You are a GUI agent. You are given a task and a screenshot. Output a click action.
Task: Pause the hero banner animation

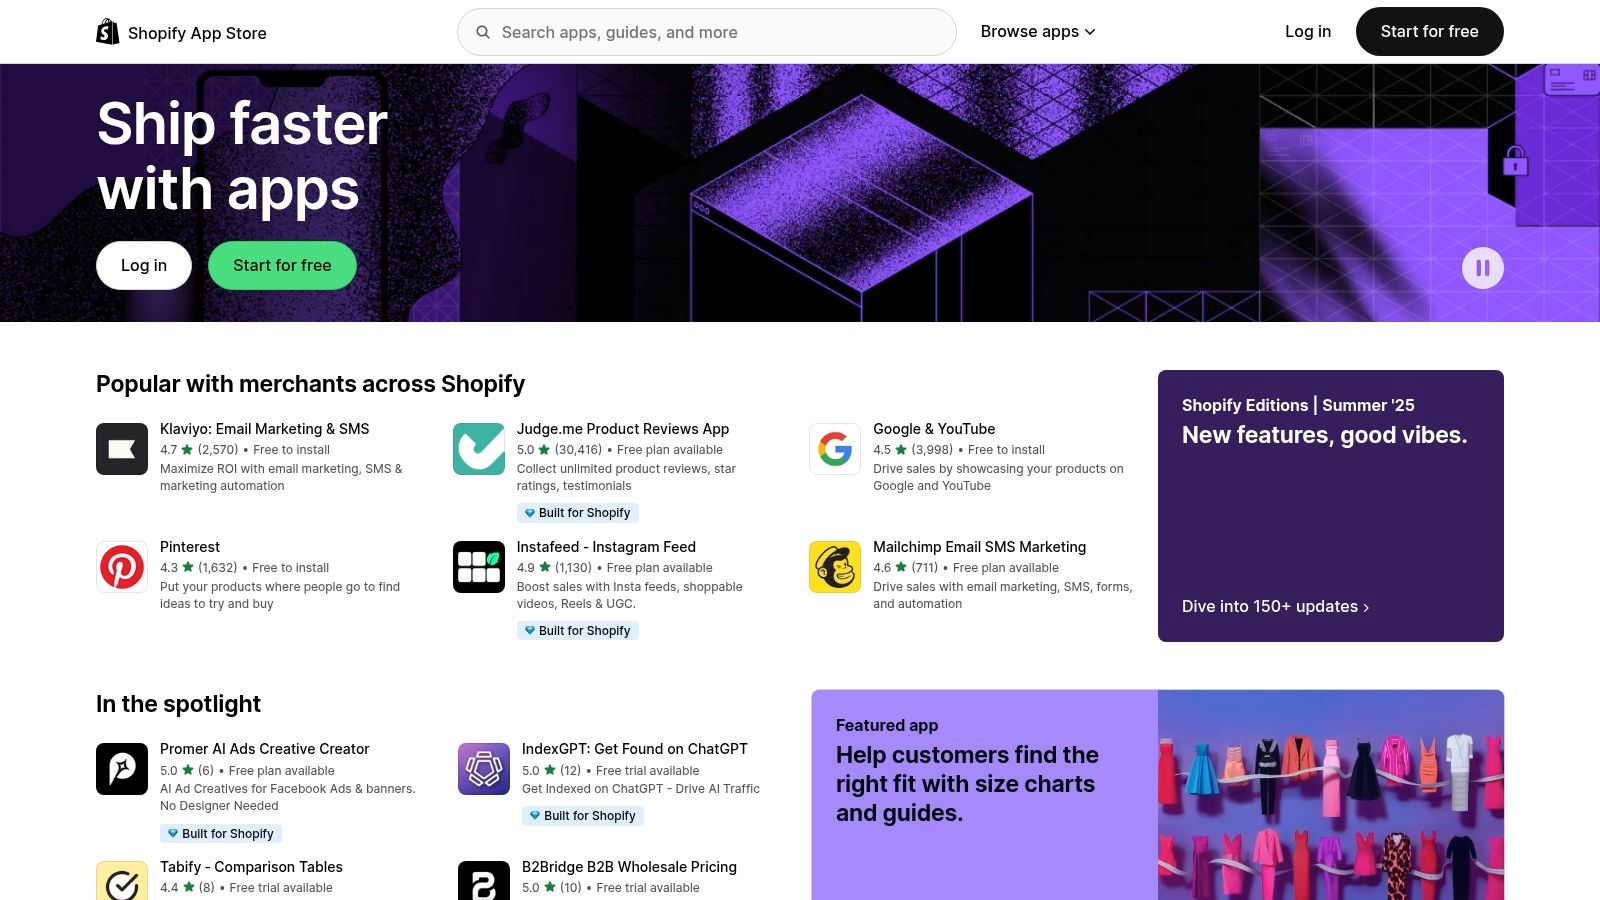[1483, 267]
